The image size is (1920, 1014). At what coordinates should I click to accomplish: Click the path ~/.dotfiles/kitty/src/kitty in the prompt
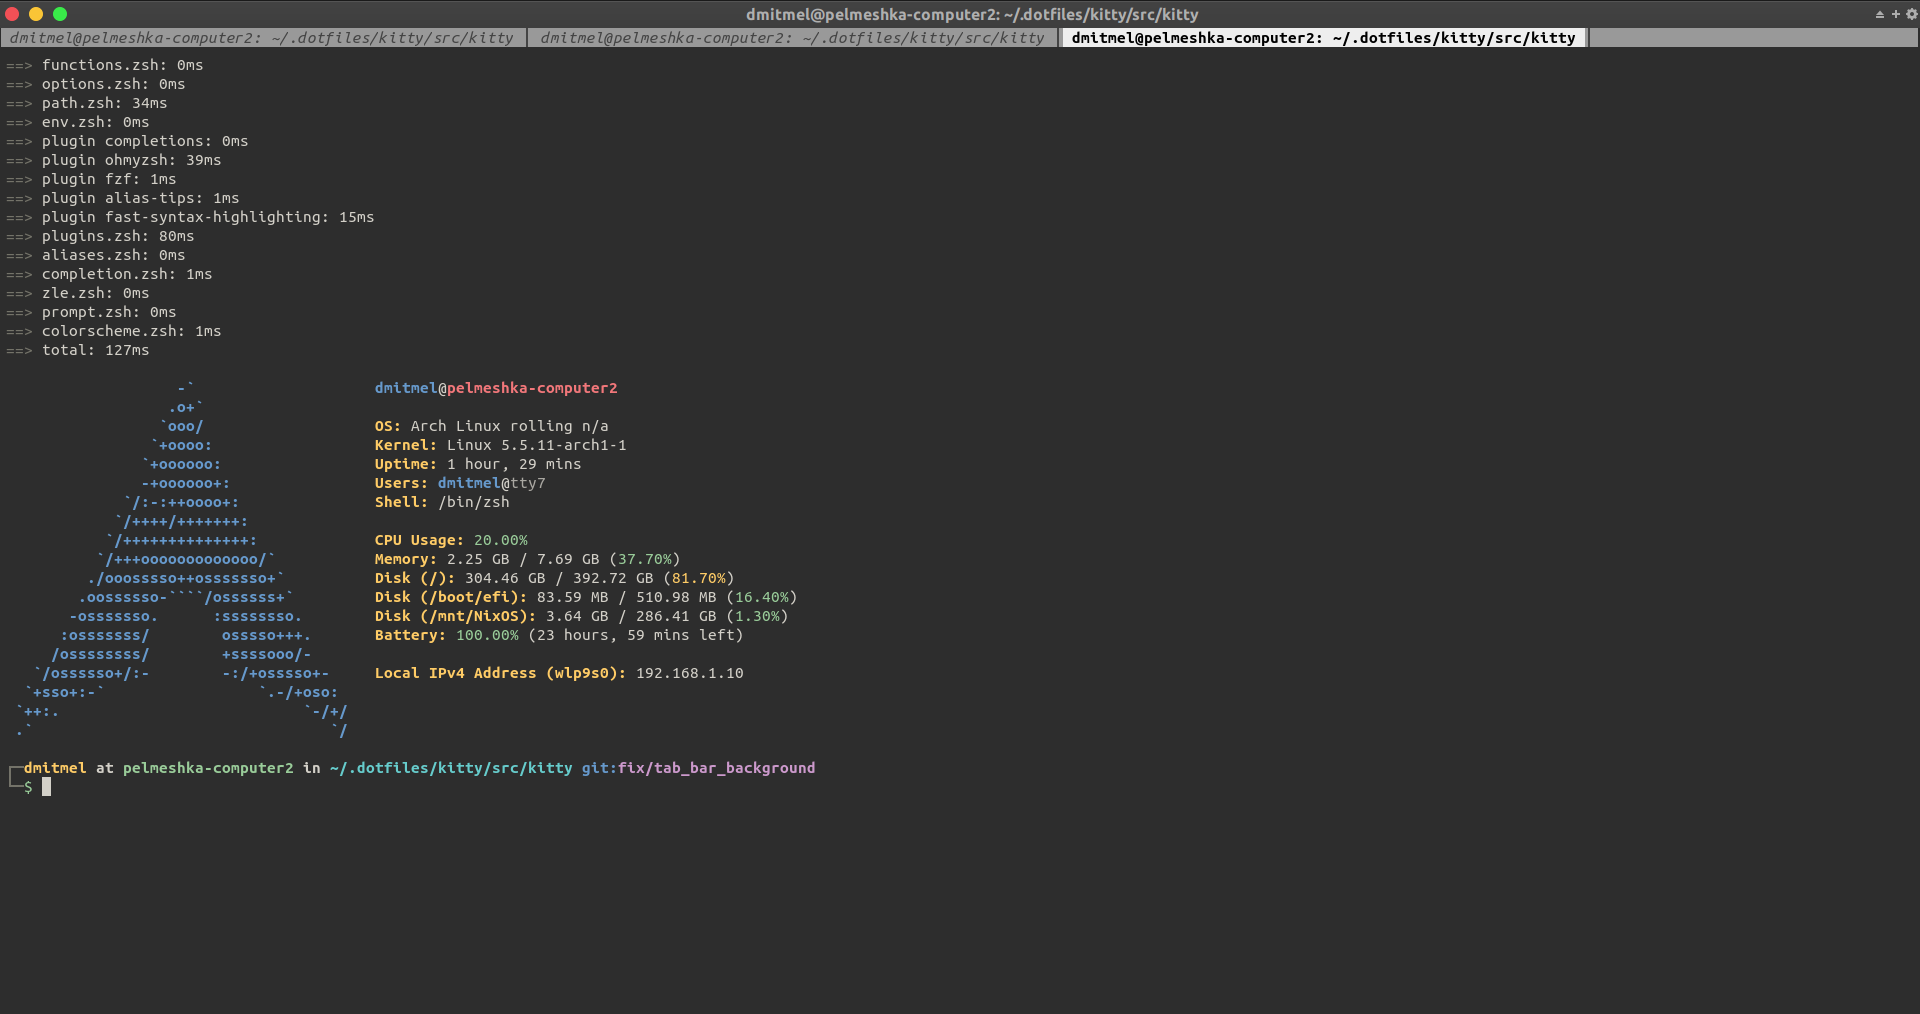(x=451, y=768)
